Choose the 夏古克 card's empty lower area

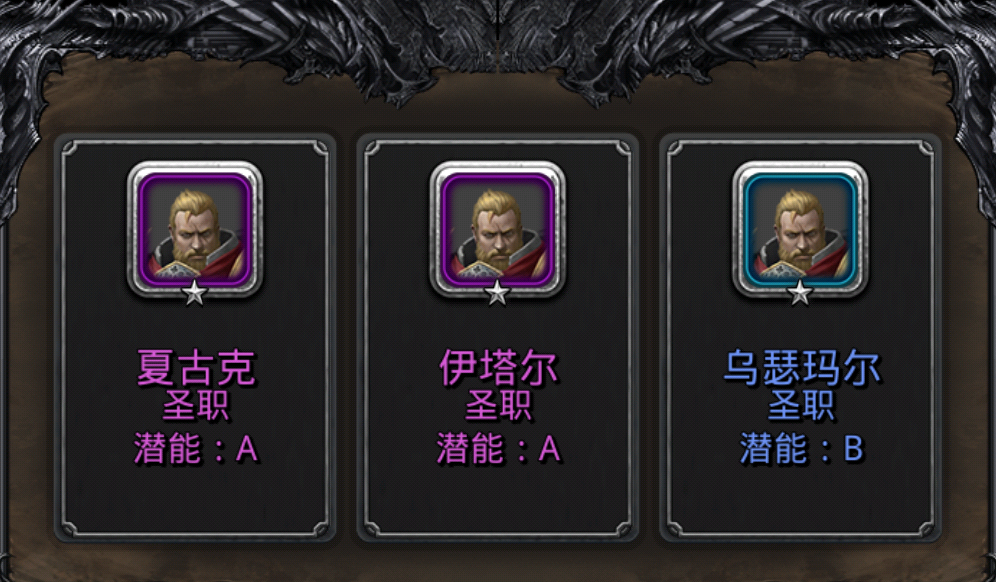pos(195,499)
